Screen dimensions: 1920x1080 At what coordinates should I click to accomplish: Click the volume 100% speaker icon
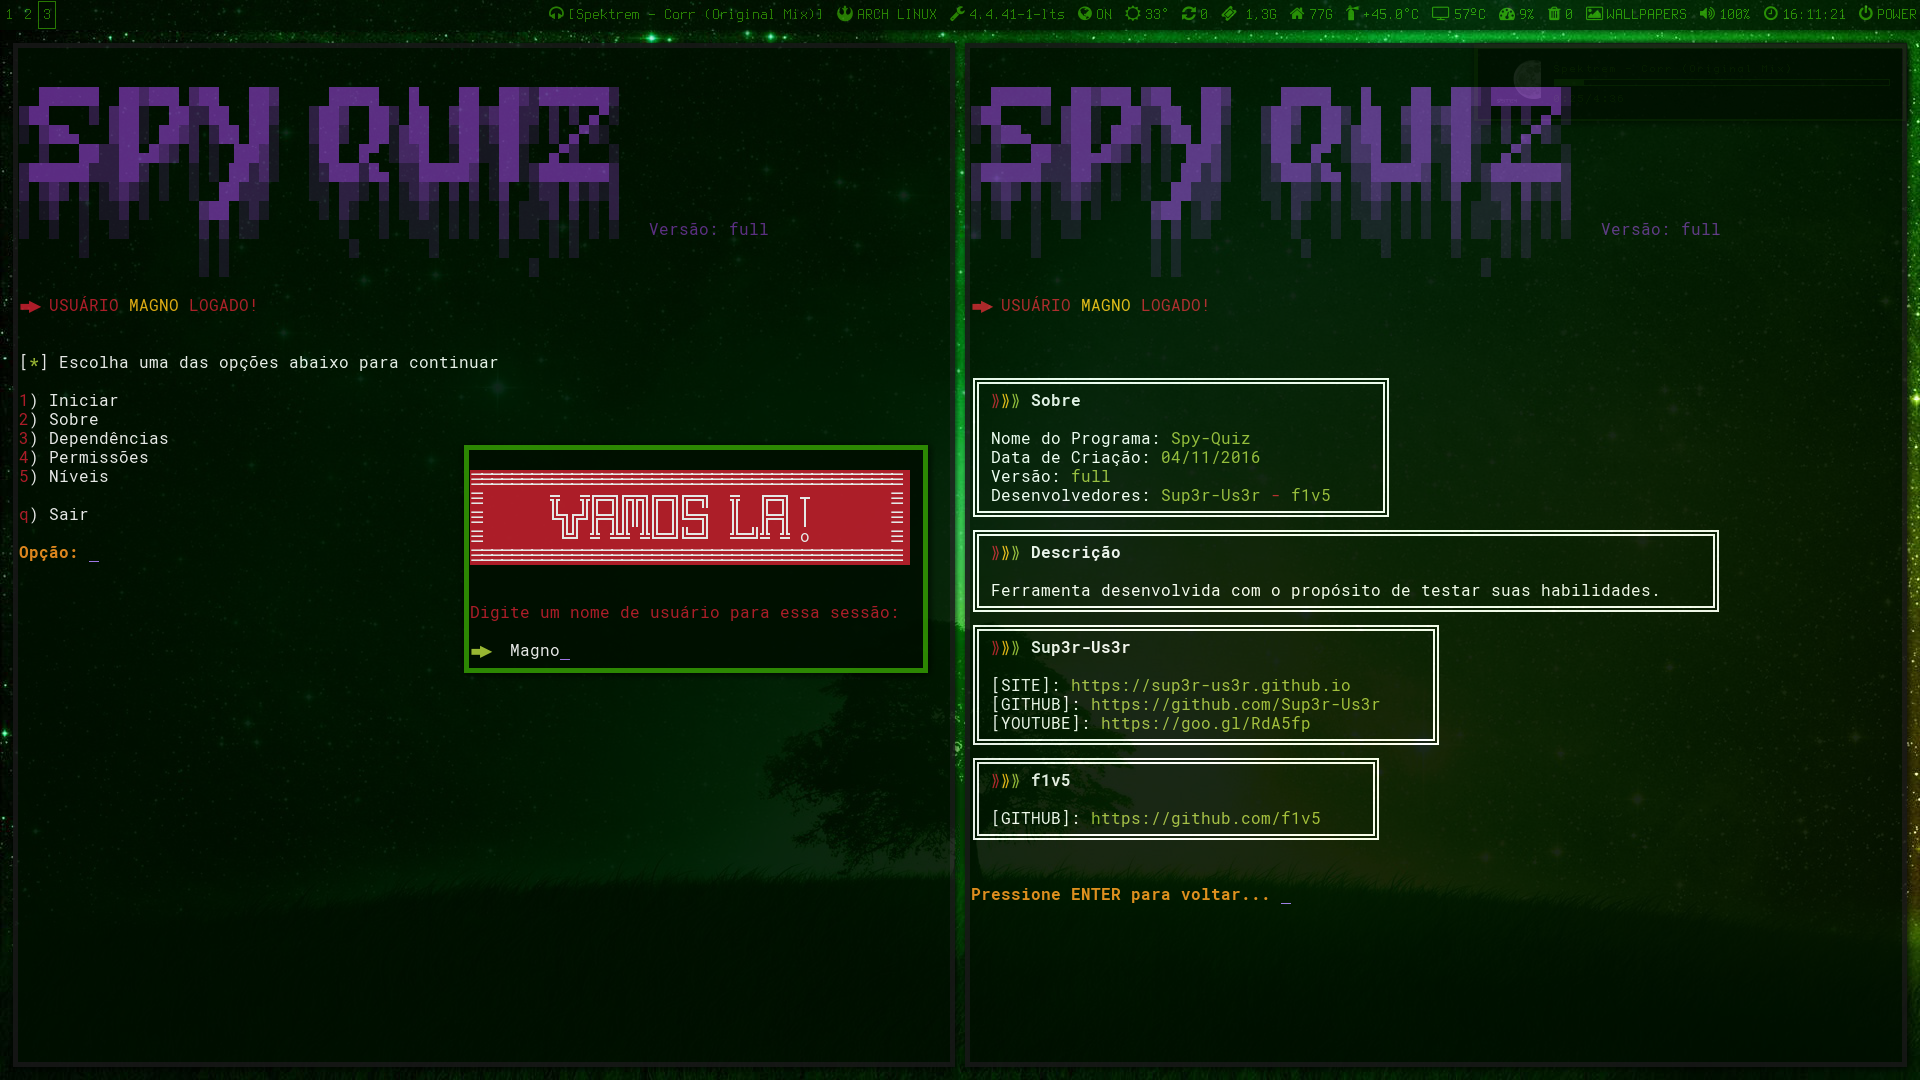(x=1707, y=14)
